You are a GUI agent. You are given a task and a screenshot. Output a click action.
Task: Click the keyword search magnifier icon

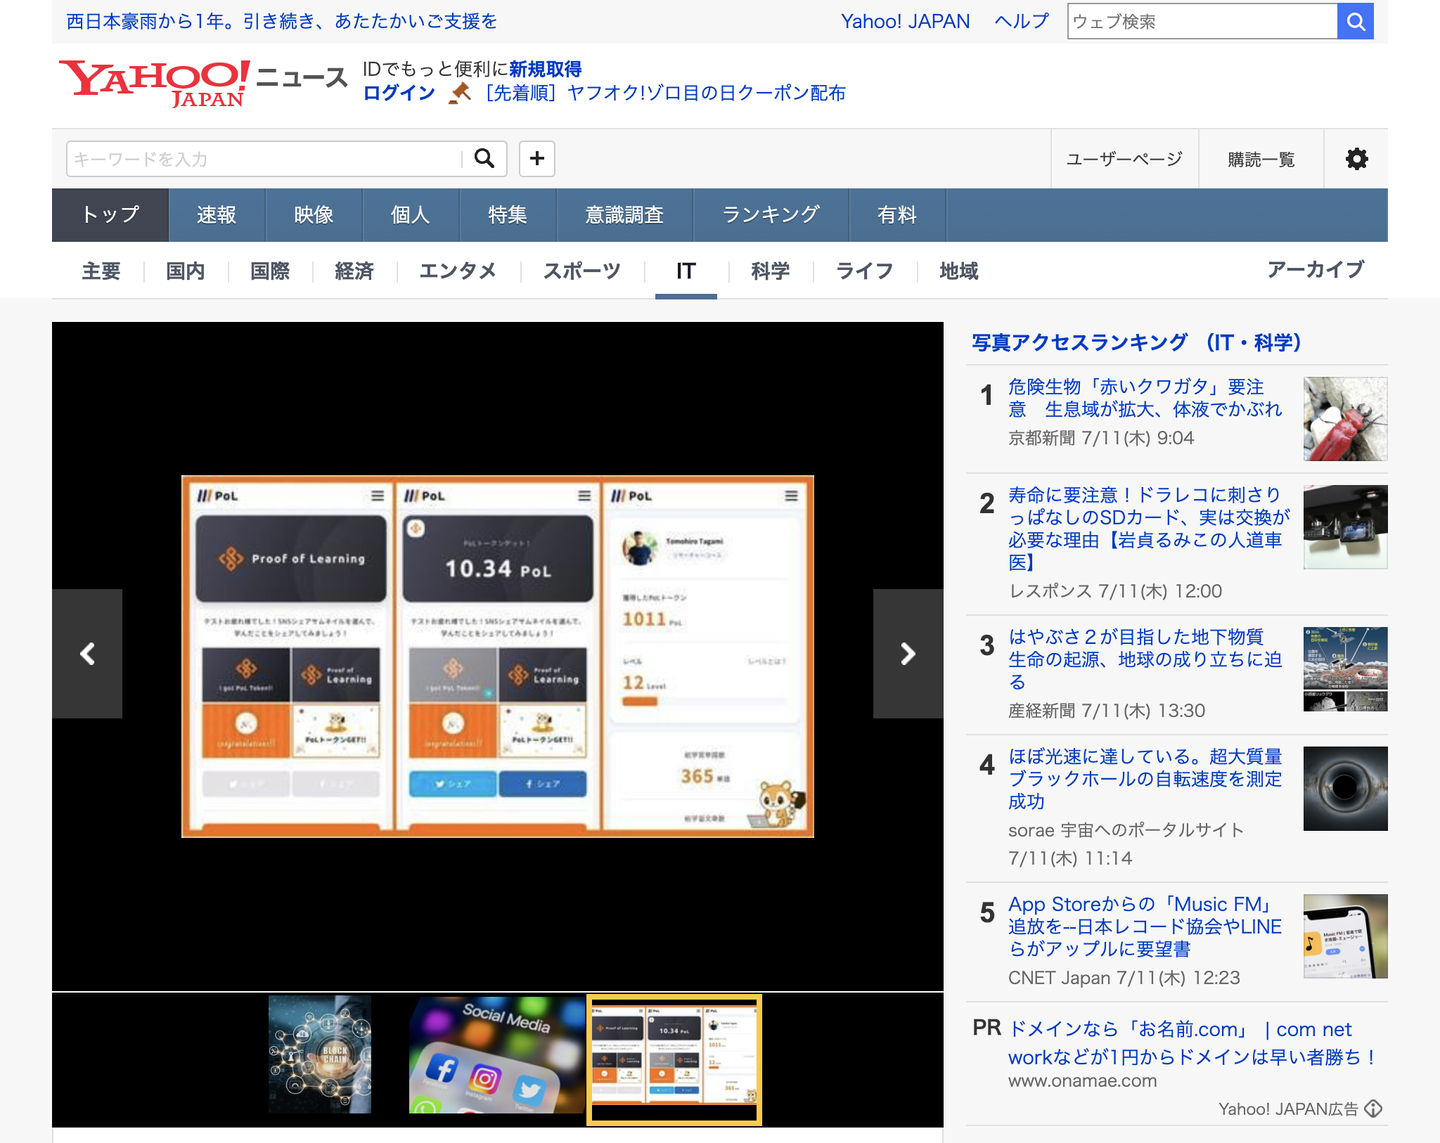[x=484, y=158]
